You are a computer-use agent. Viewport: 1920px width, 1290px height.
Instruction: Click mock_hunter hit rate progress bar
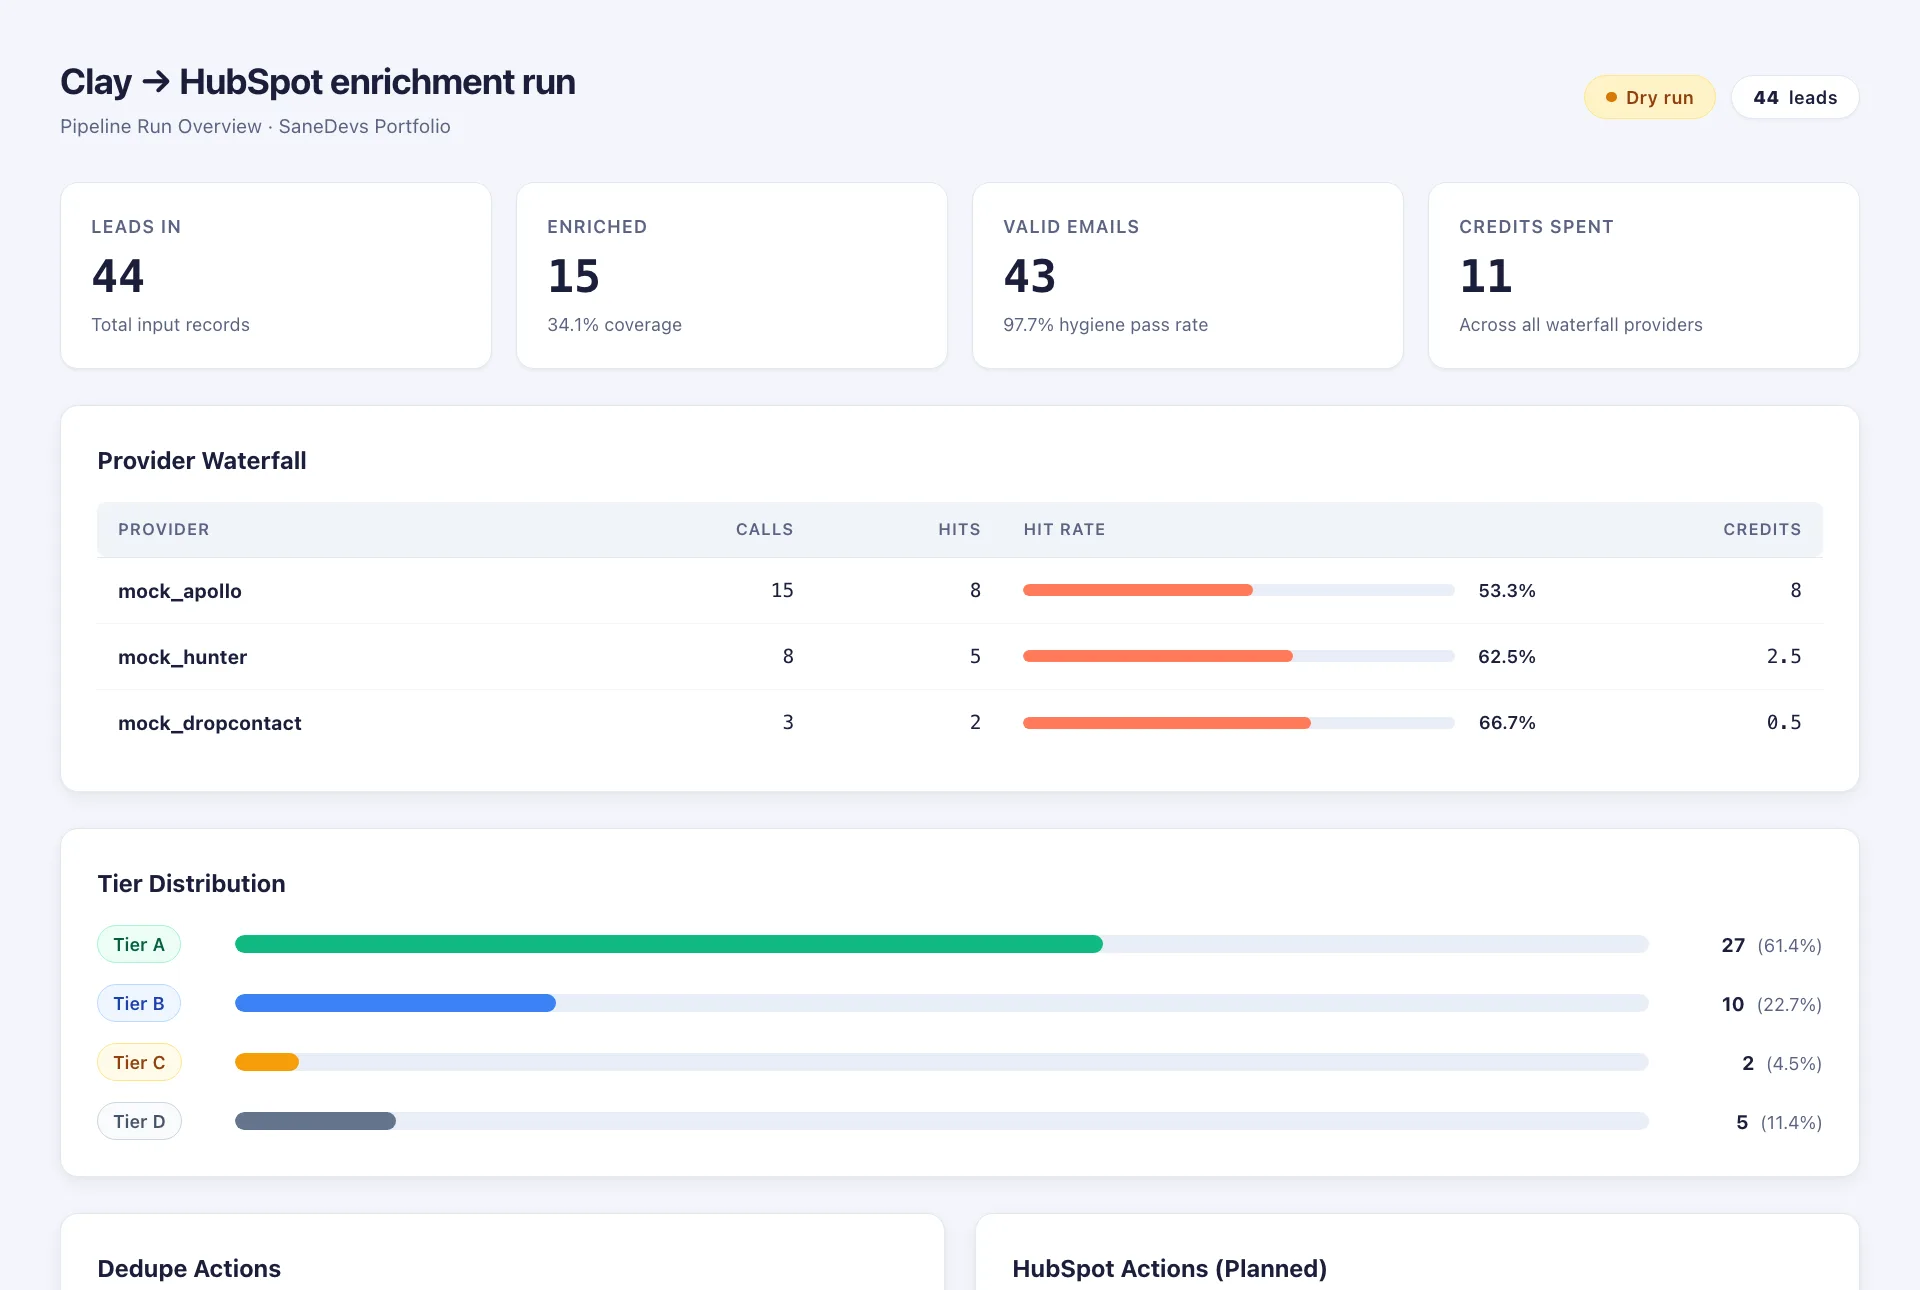tap(1238, 656)
